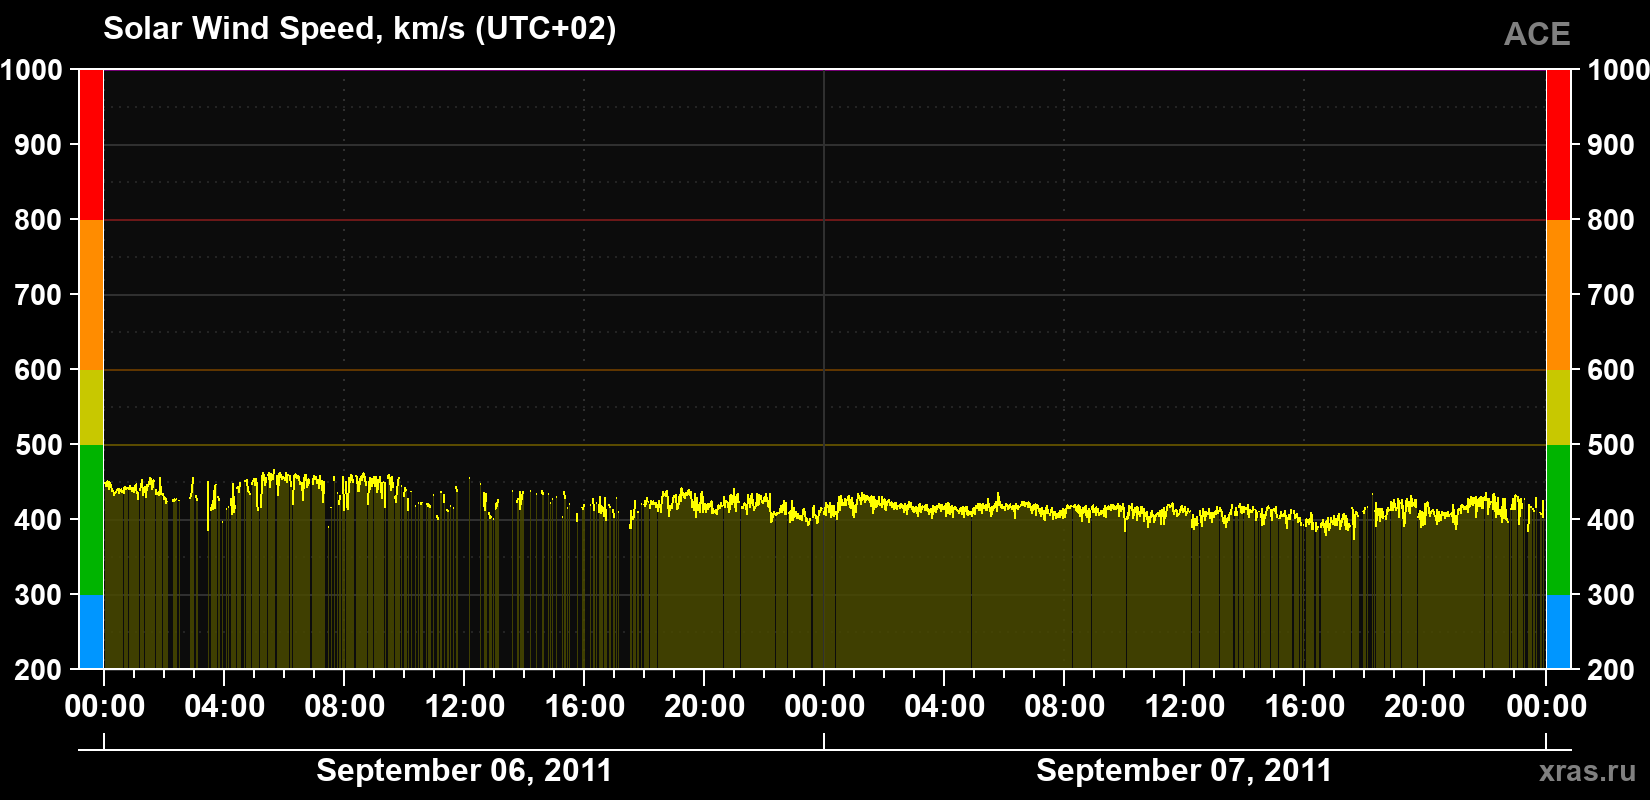Click the red 800–1000 band on right scale
This screenshot has height=800, width=1650.
[1559, 145]
